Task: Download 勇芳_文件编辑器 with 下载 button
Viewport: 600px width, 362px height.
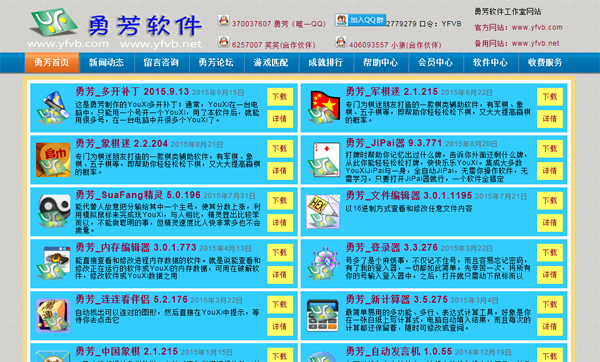Action: point(550,201)
